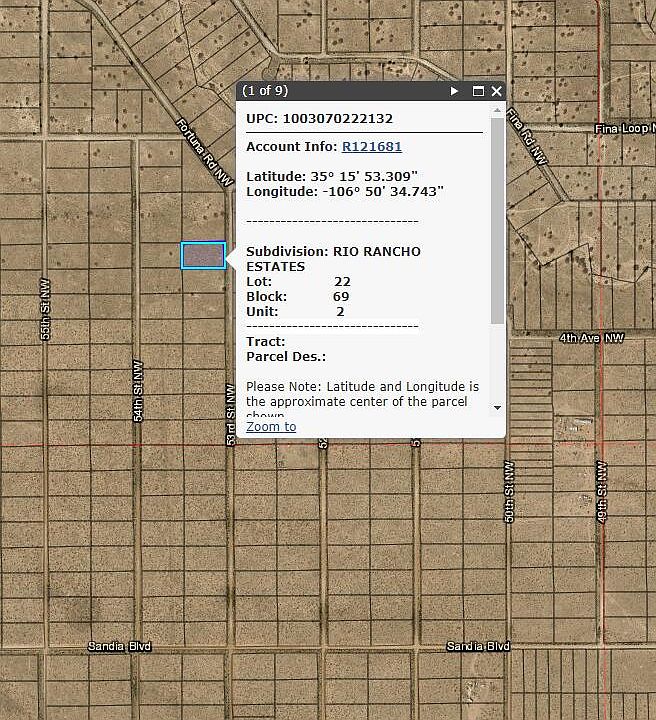Image resolution: width=656 pixels, height=720 pixels.
Task: Click popup scrollbar up arrow
Action: click(497, 111)
